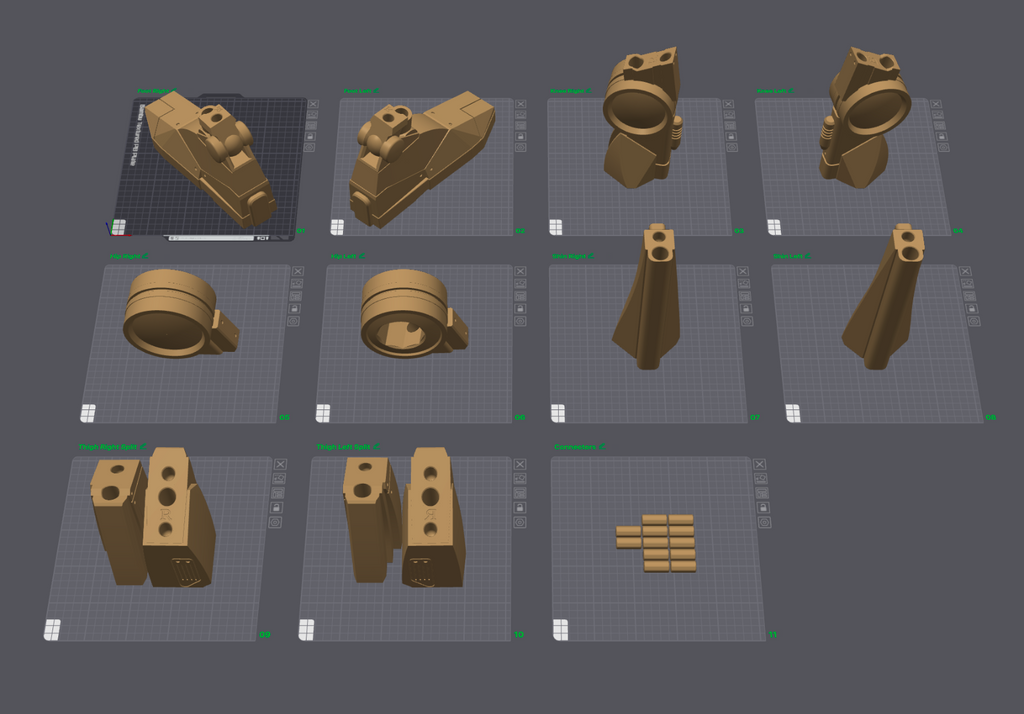Arrange objects on Knee Right plate
This screenshot has width=1024, height=714.
click(x=730, y=125)
